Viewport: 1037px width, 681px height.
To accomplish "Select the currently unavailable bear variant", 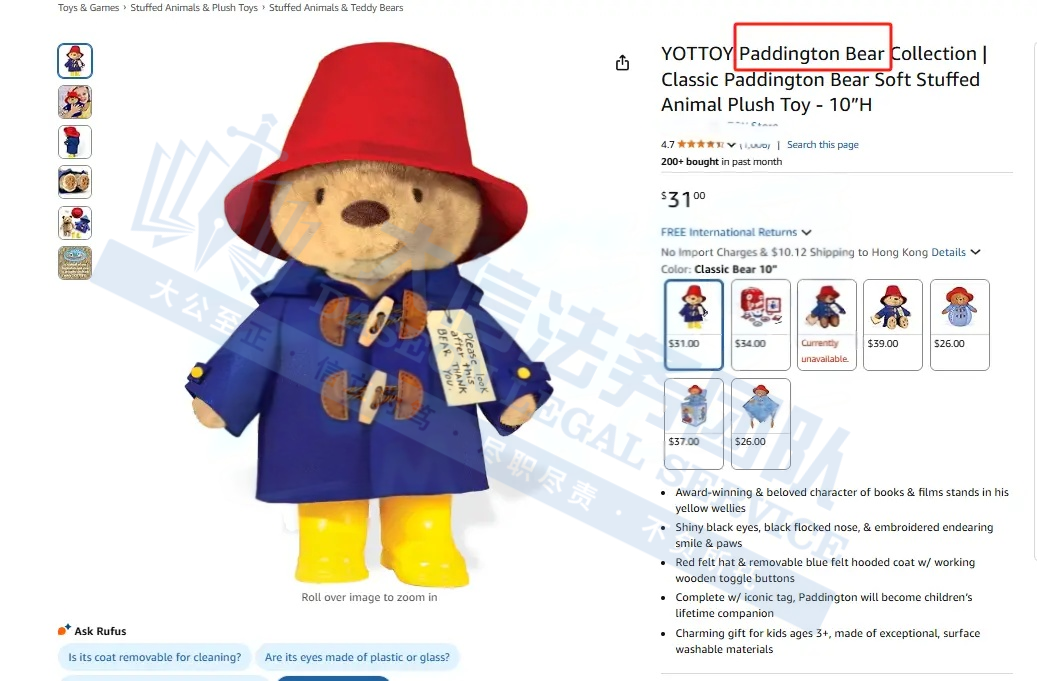I will 827,325.
